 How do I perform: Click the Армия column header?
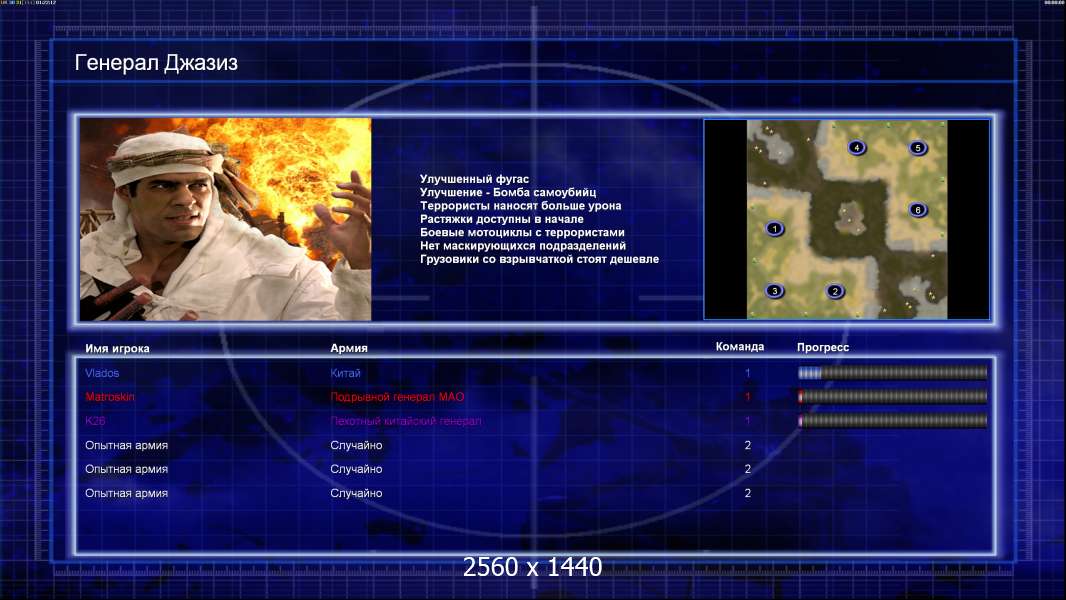coord(349,348)
